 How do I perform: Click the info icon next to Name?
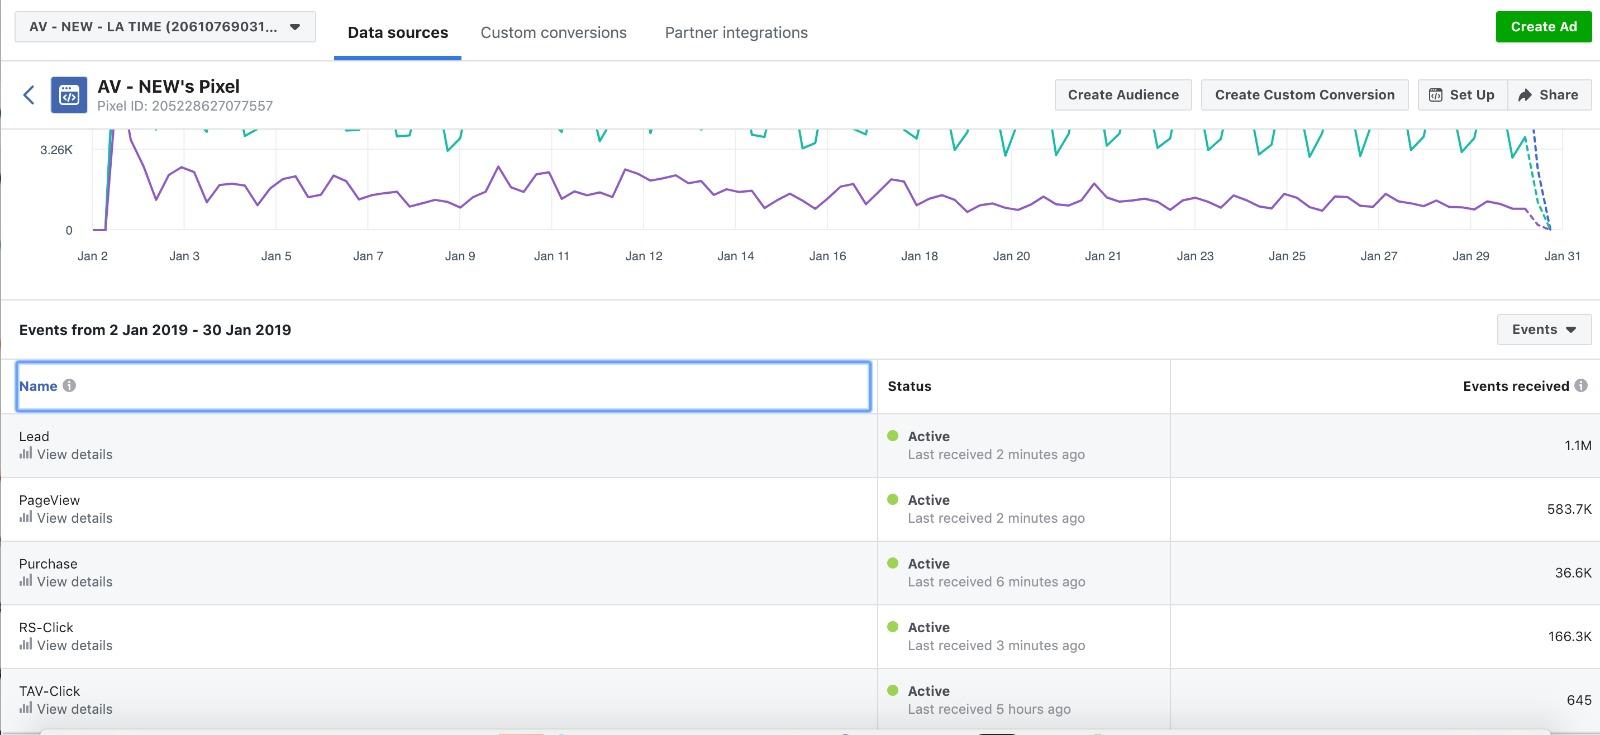[69, 385]
